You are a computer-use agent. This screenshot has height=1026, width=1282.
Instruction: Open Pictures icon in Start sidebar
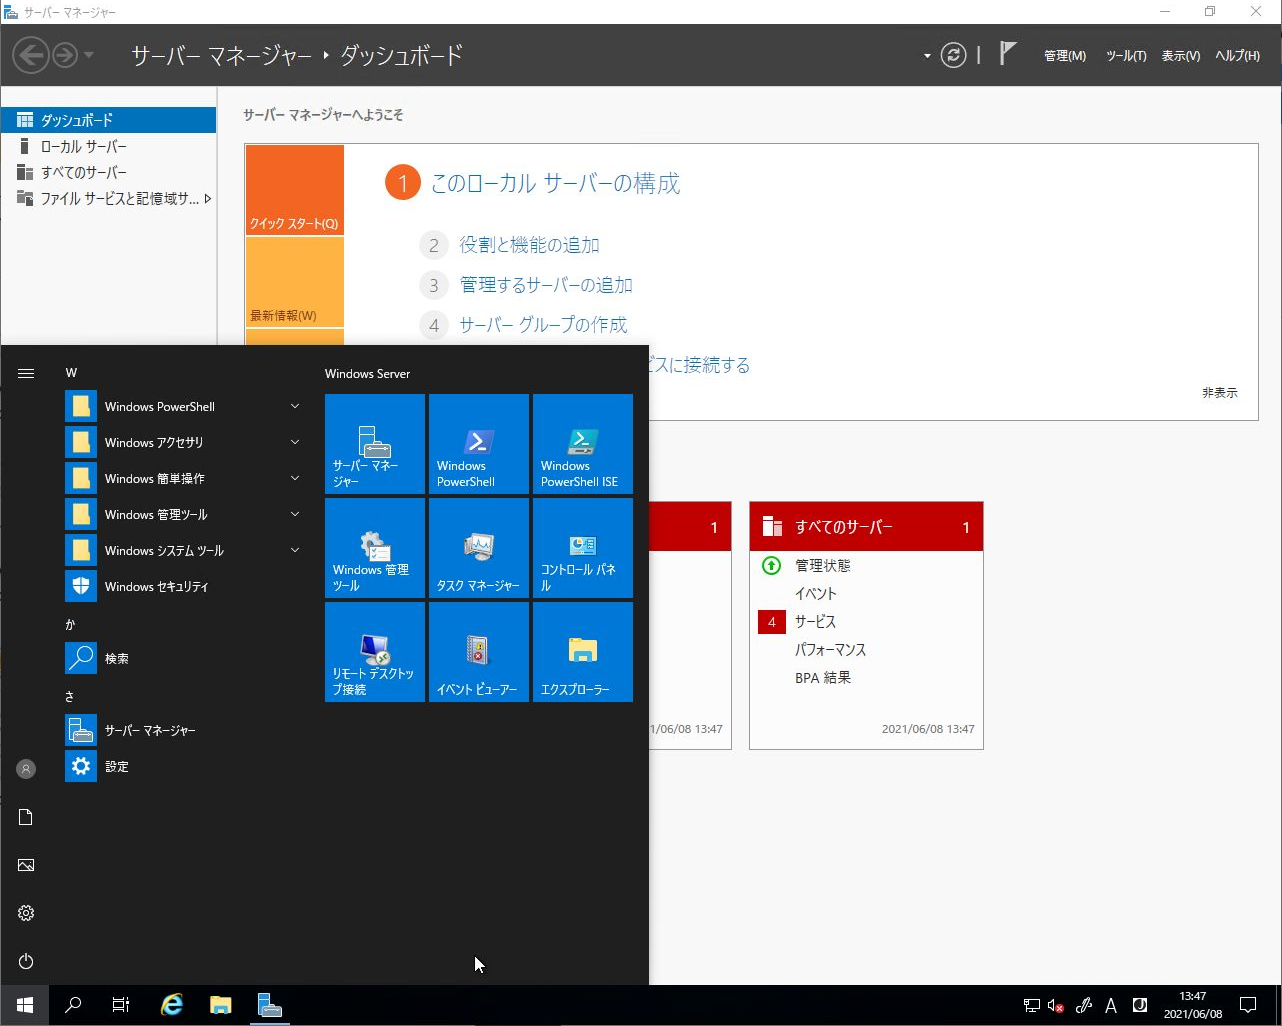click(26, 865)
